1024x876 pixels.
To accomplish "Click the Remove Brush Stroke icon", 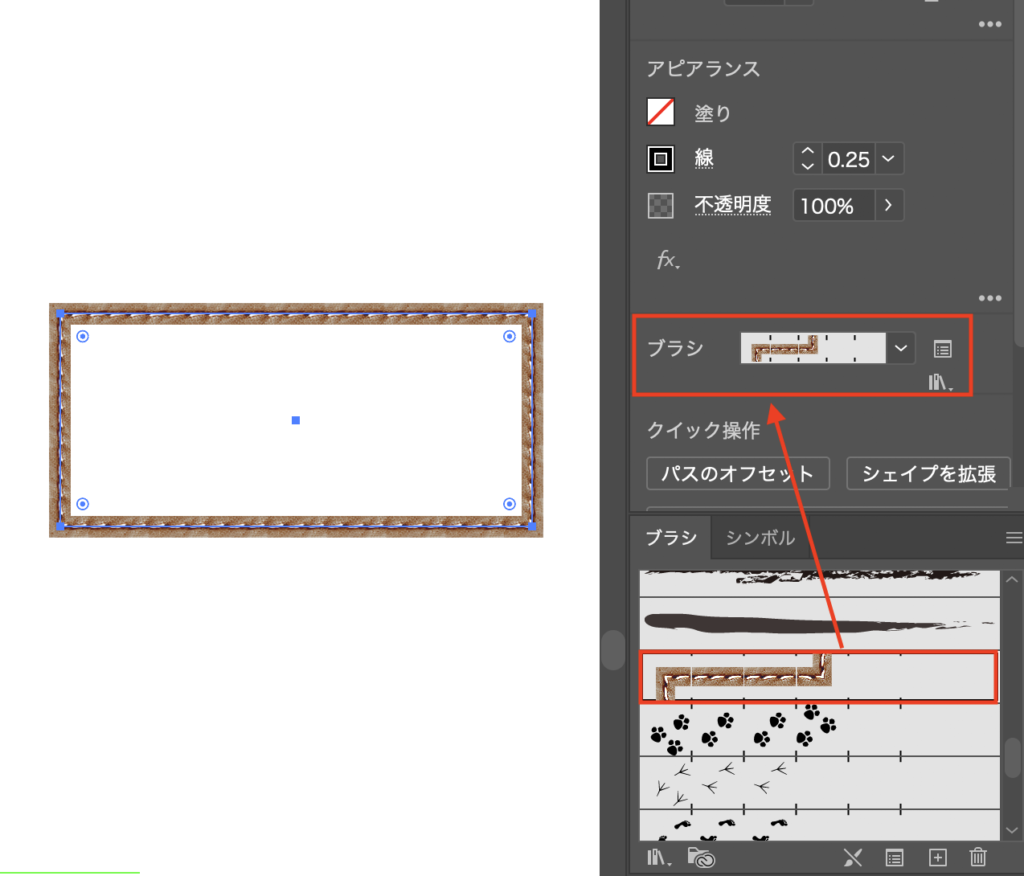I will [x=852, y=857].
